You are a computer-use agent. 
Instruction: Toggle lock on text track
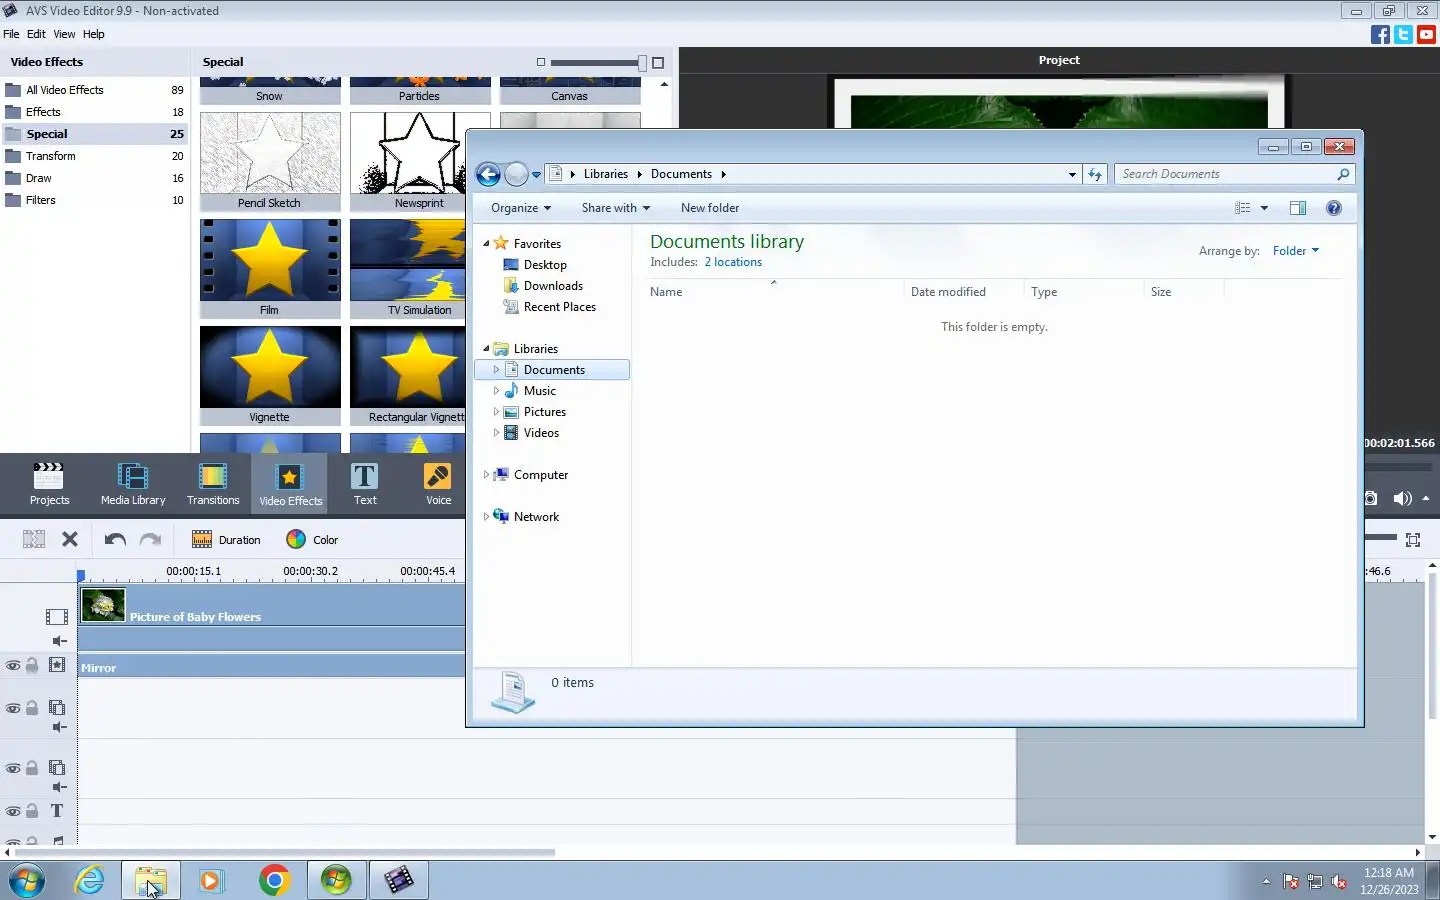tap(32, 811)
